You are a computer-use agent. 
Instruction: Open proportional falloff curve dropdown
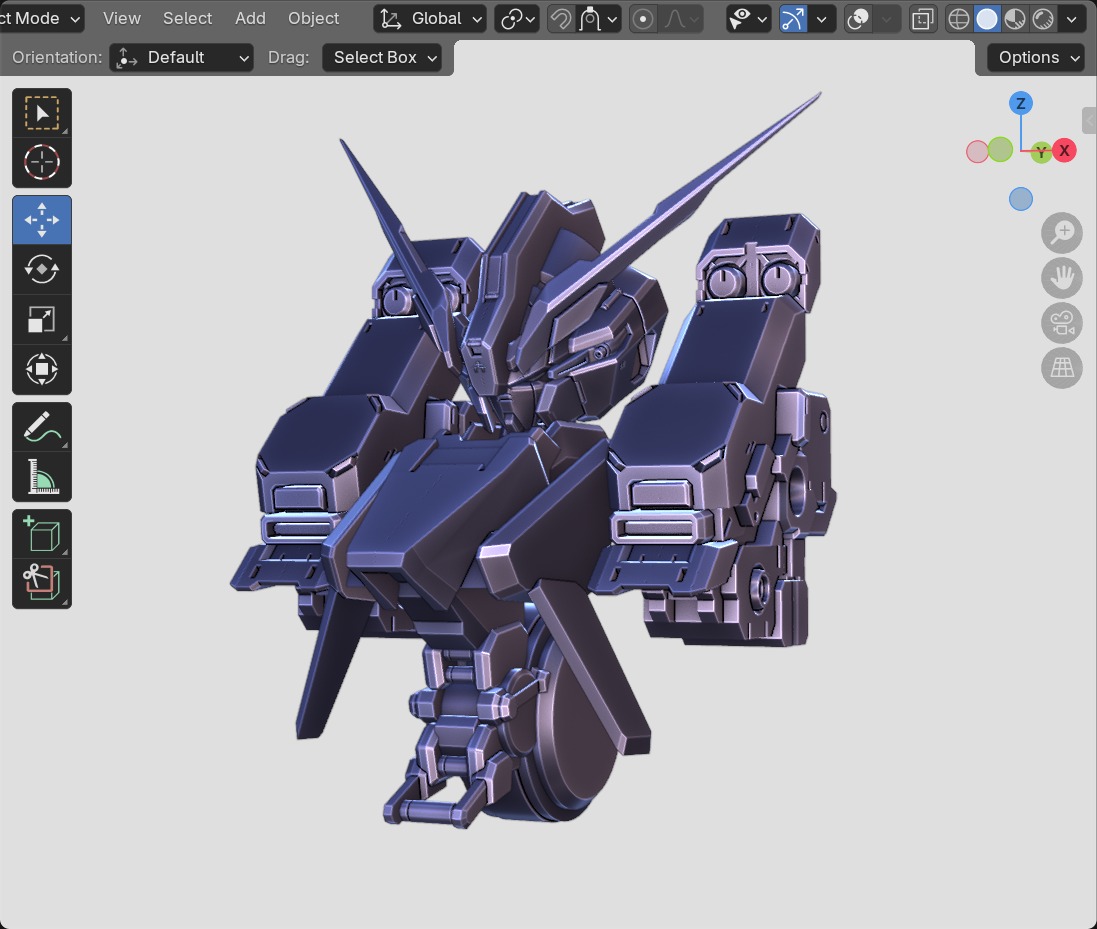click(680, 19)
